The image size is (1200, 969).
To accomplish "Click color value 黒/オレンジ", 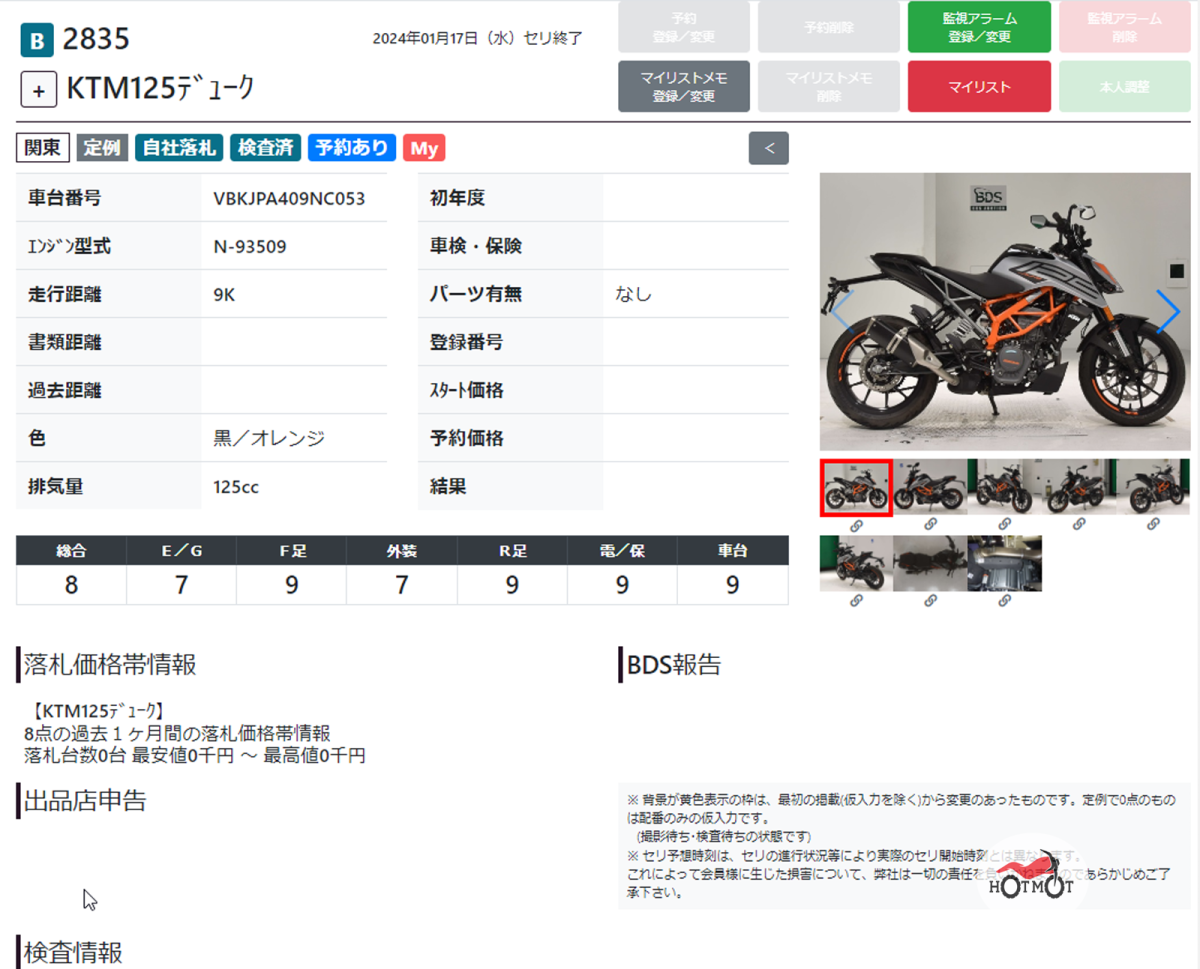I will coord(269,438).
